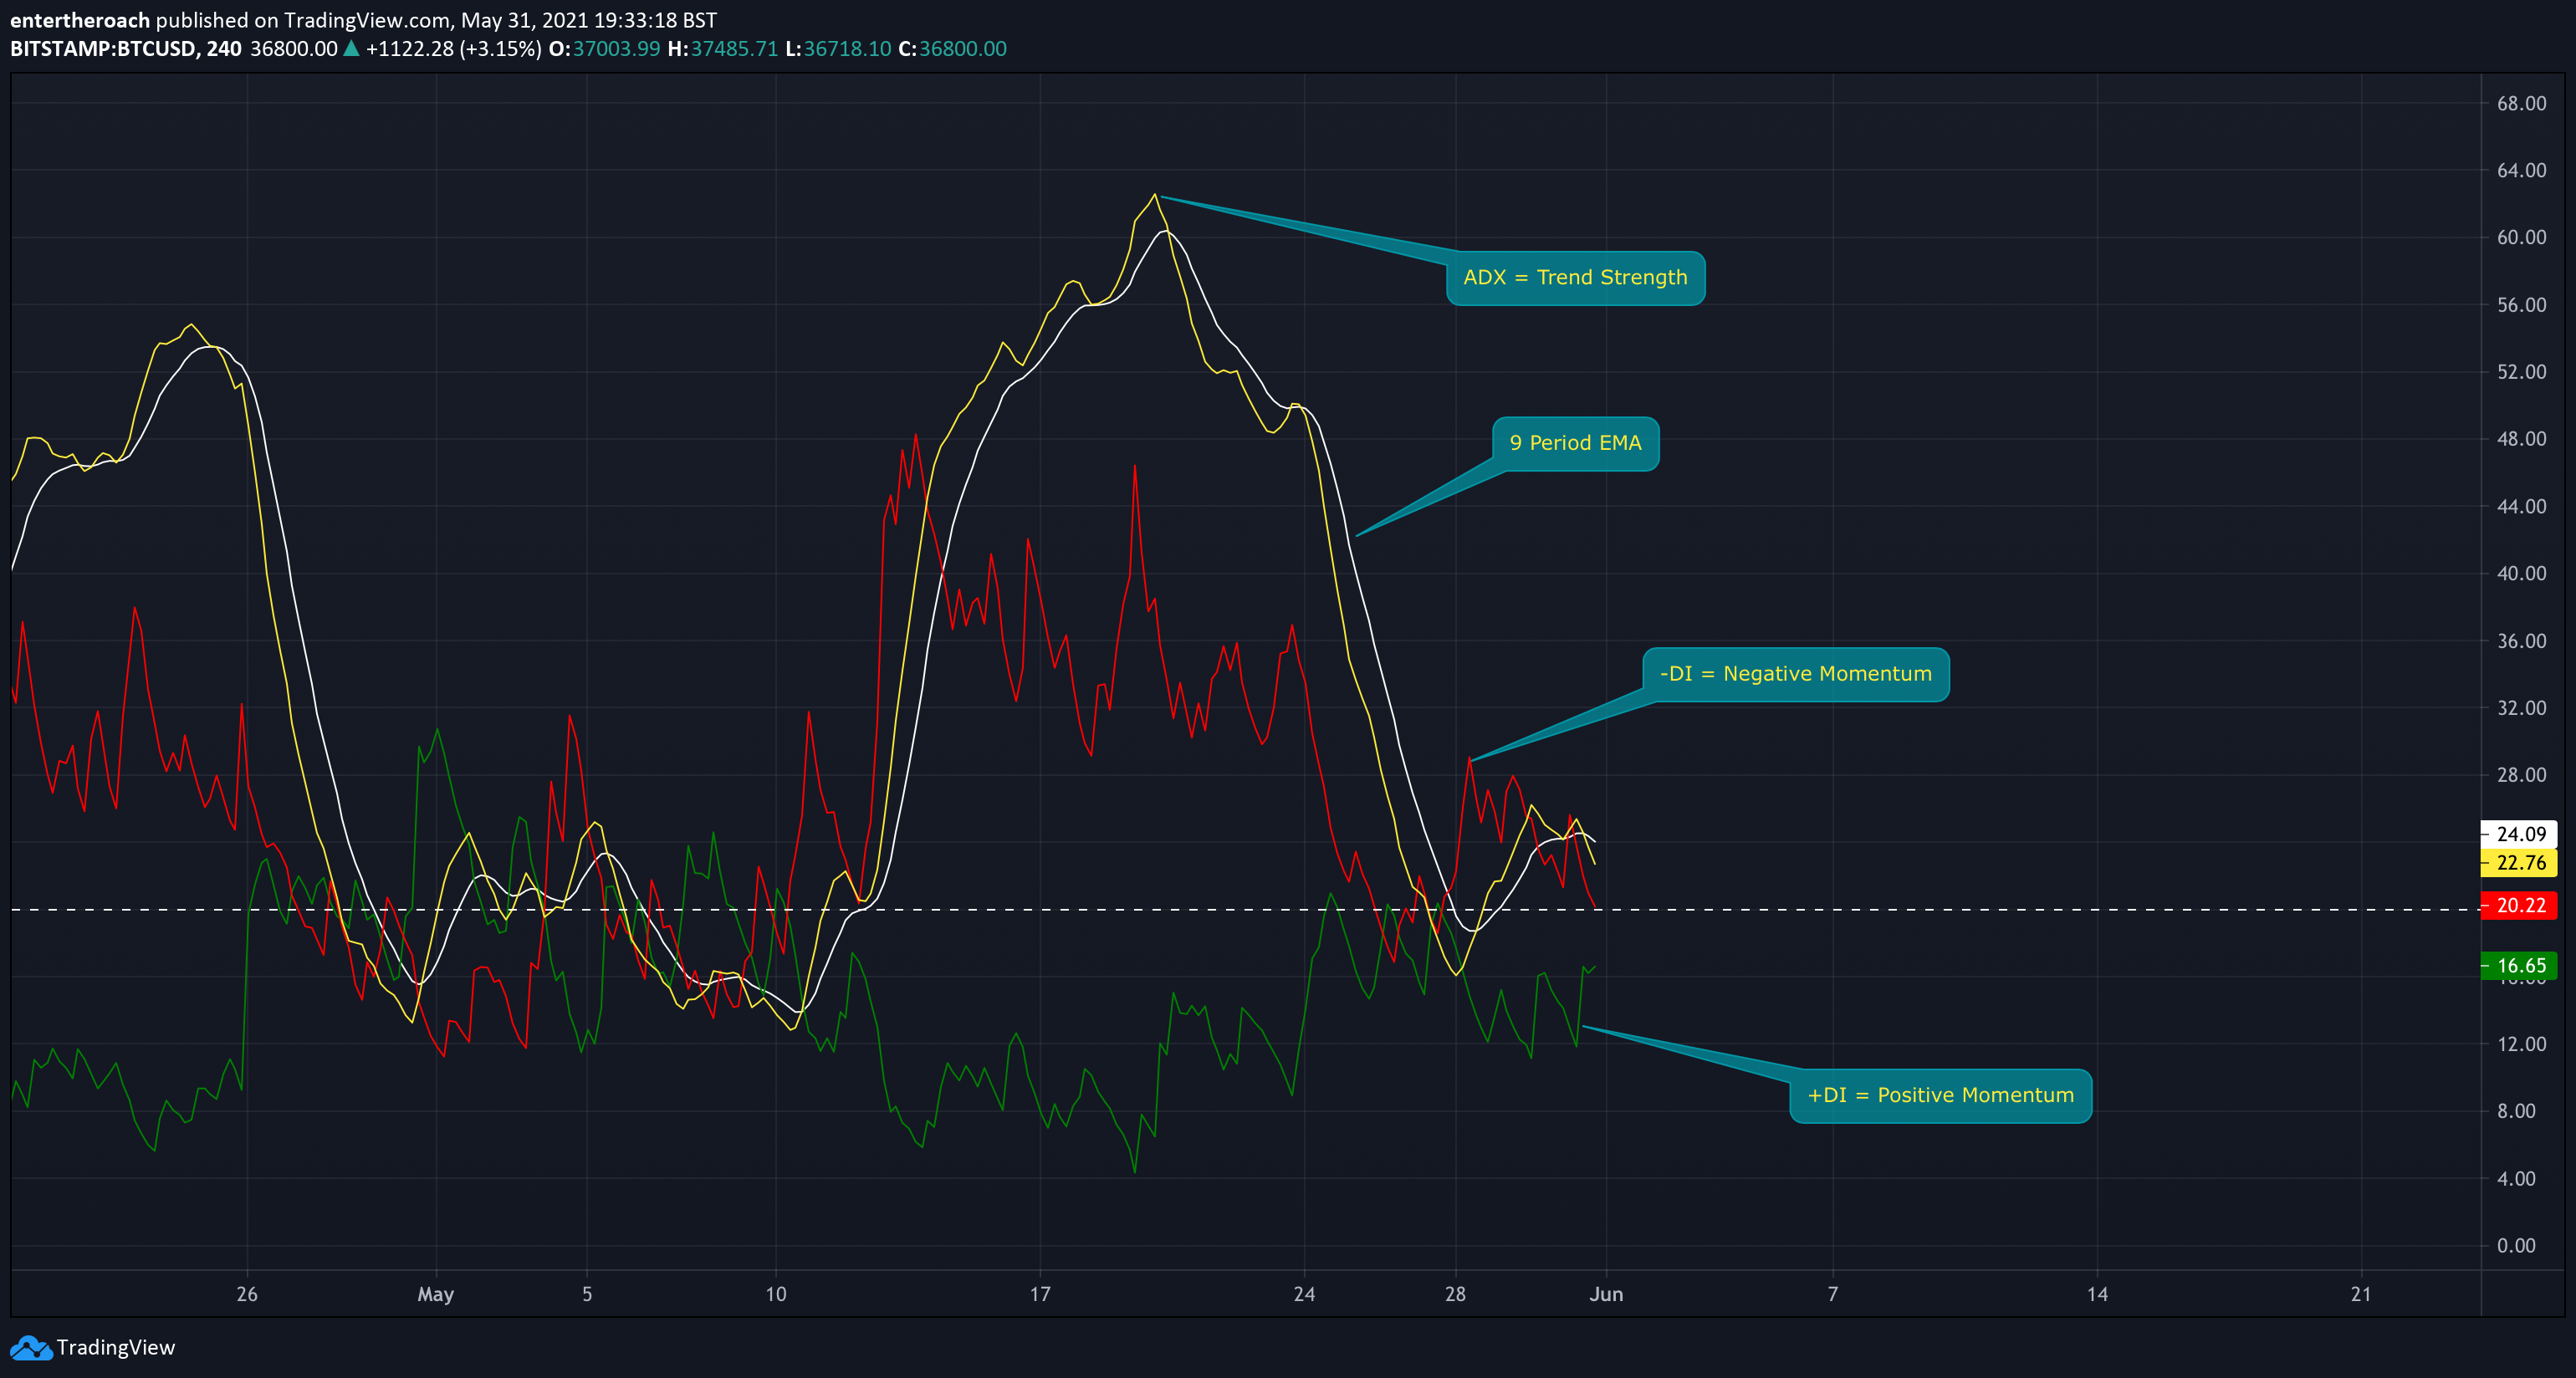
Task: Click the '21' date on time axis
Action: (2361, 1295)
